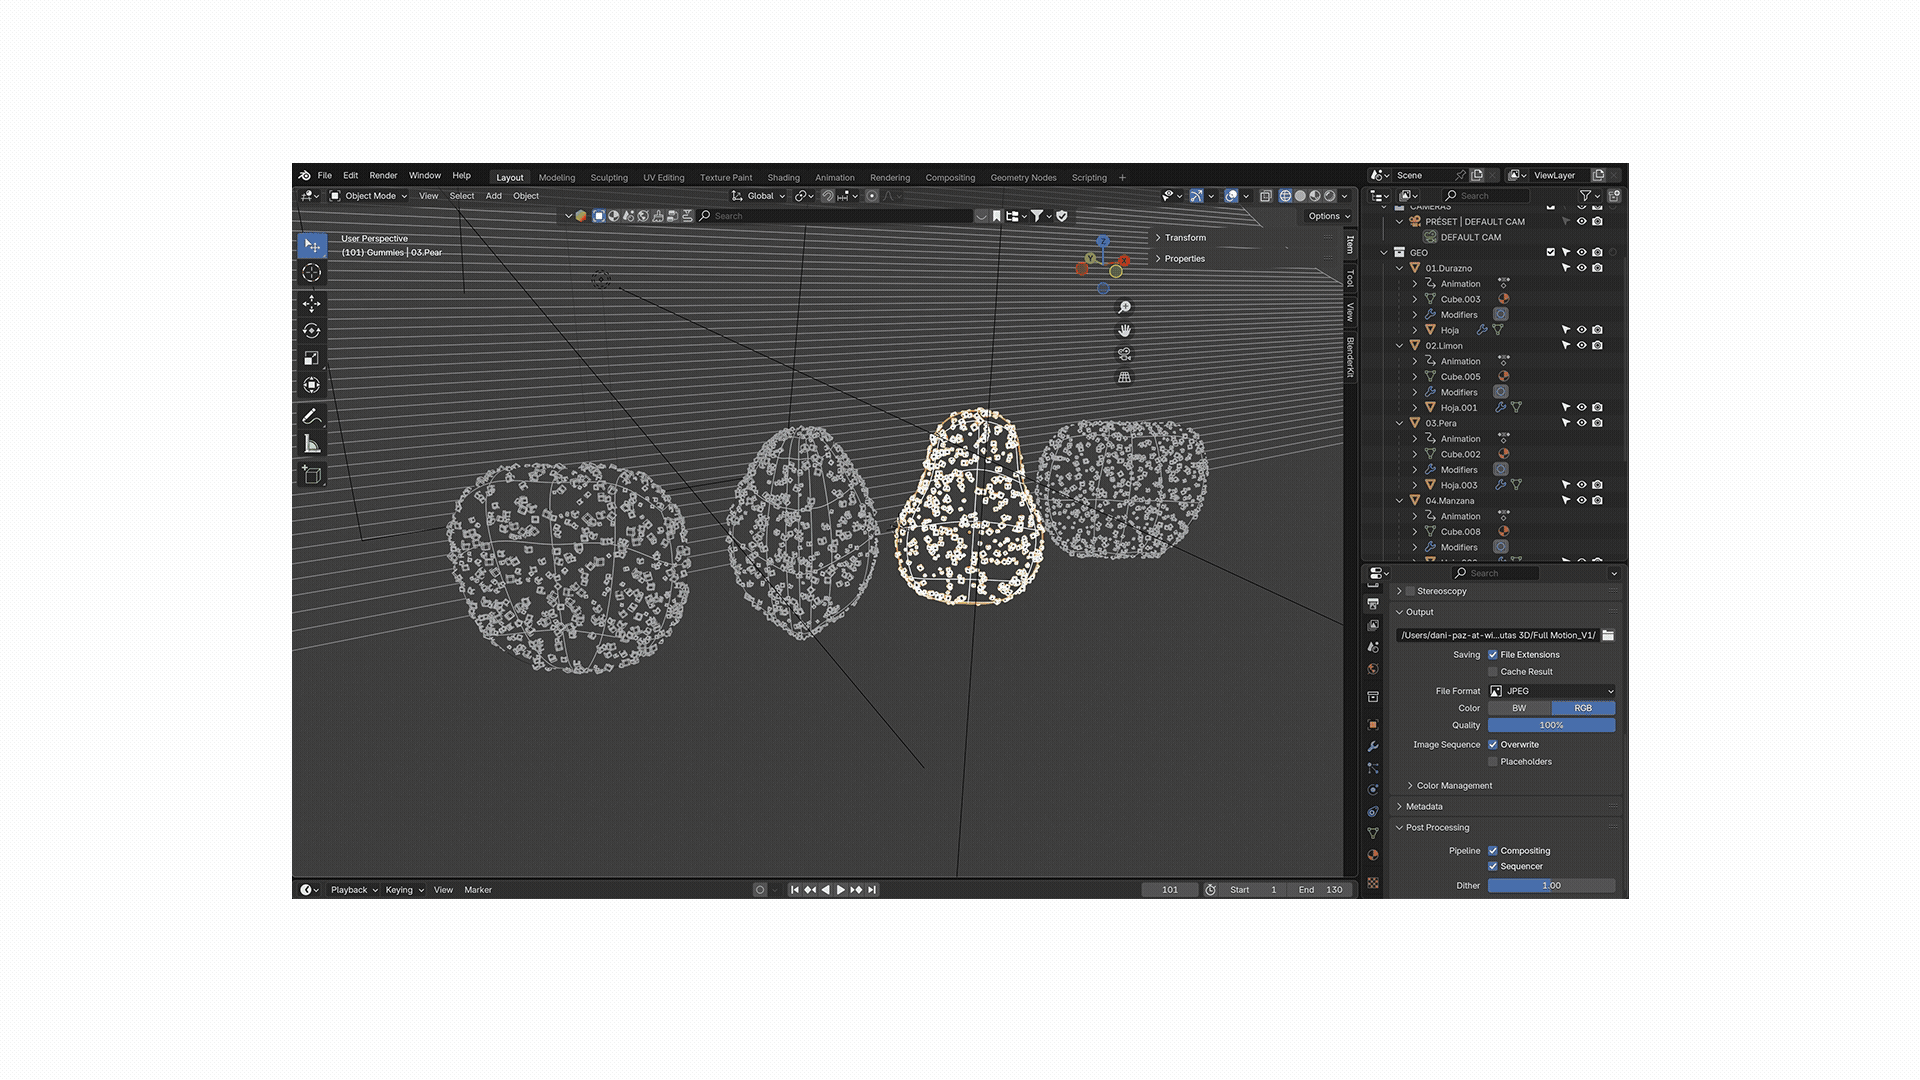Select the Annotate pencil tool
Screen dimensions: 1920x1080
tap(312, 416)
